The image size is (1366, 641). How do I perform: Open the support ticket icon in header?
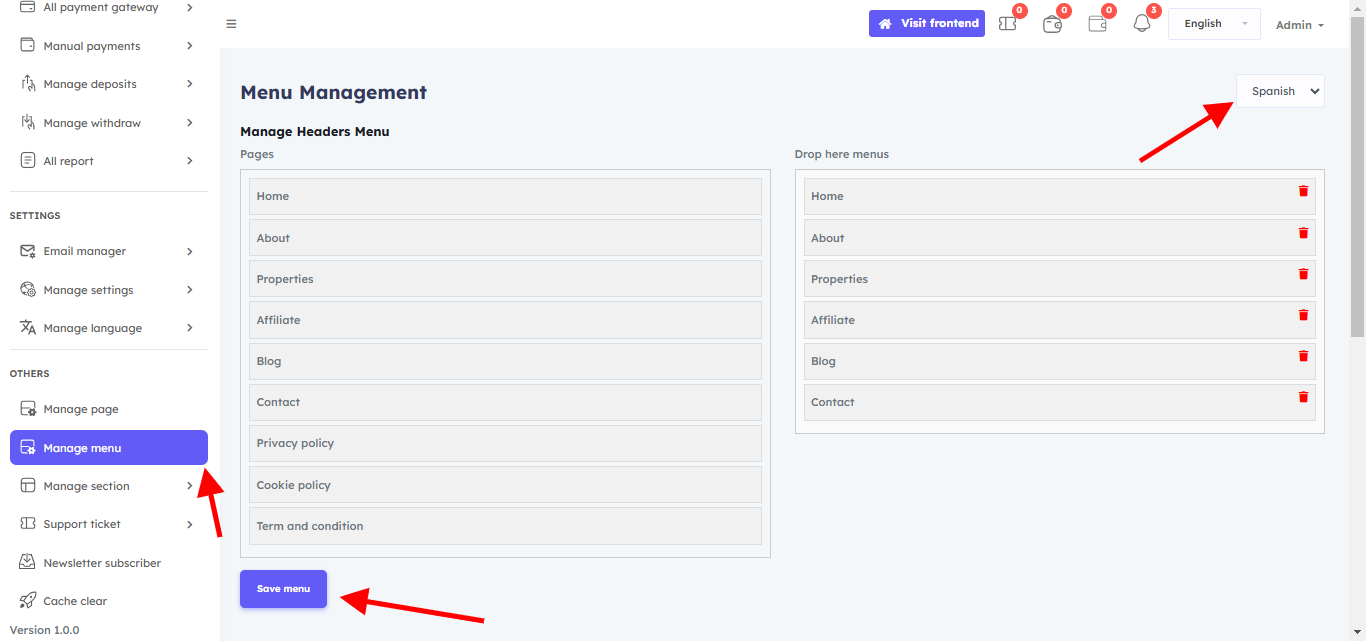(x=1008, y=24)
